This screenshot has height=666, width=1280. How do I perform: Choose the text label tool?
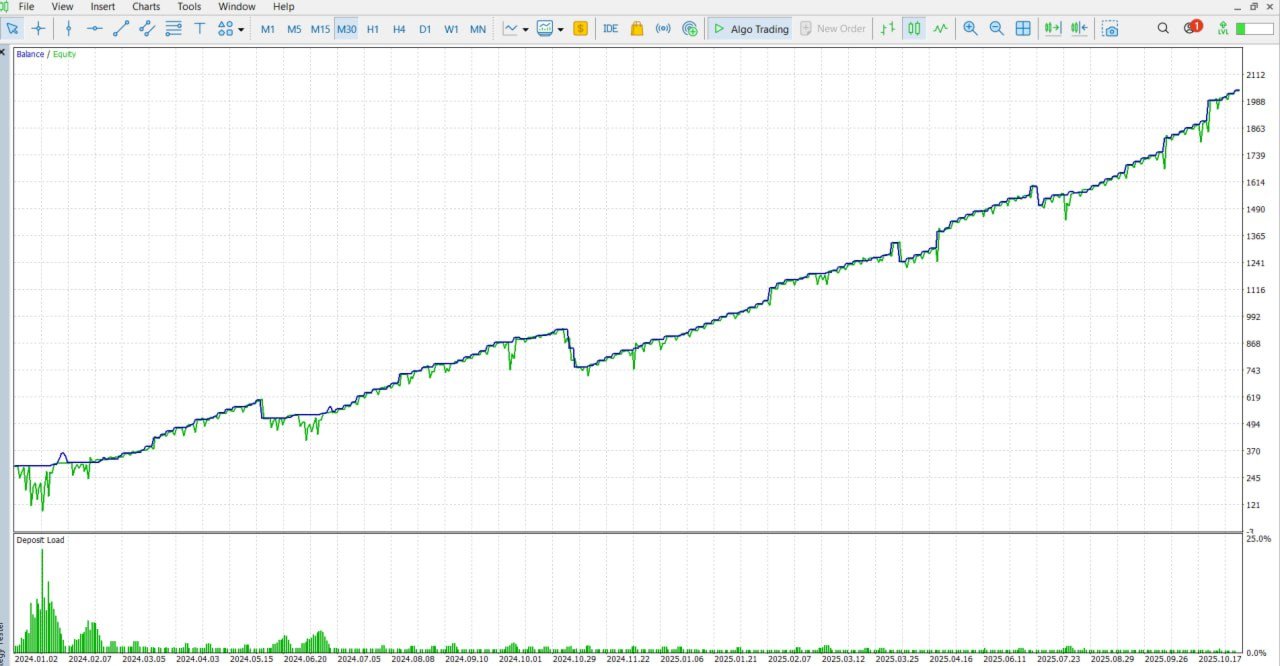point(199,29)
